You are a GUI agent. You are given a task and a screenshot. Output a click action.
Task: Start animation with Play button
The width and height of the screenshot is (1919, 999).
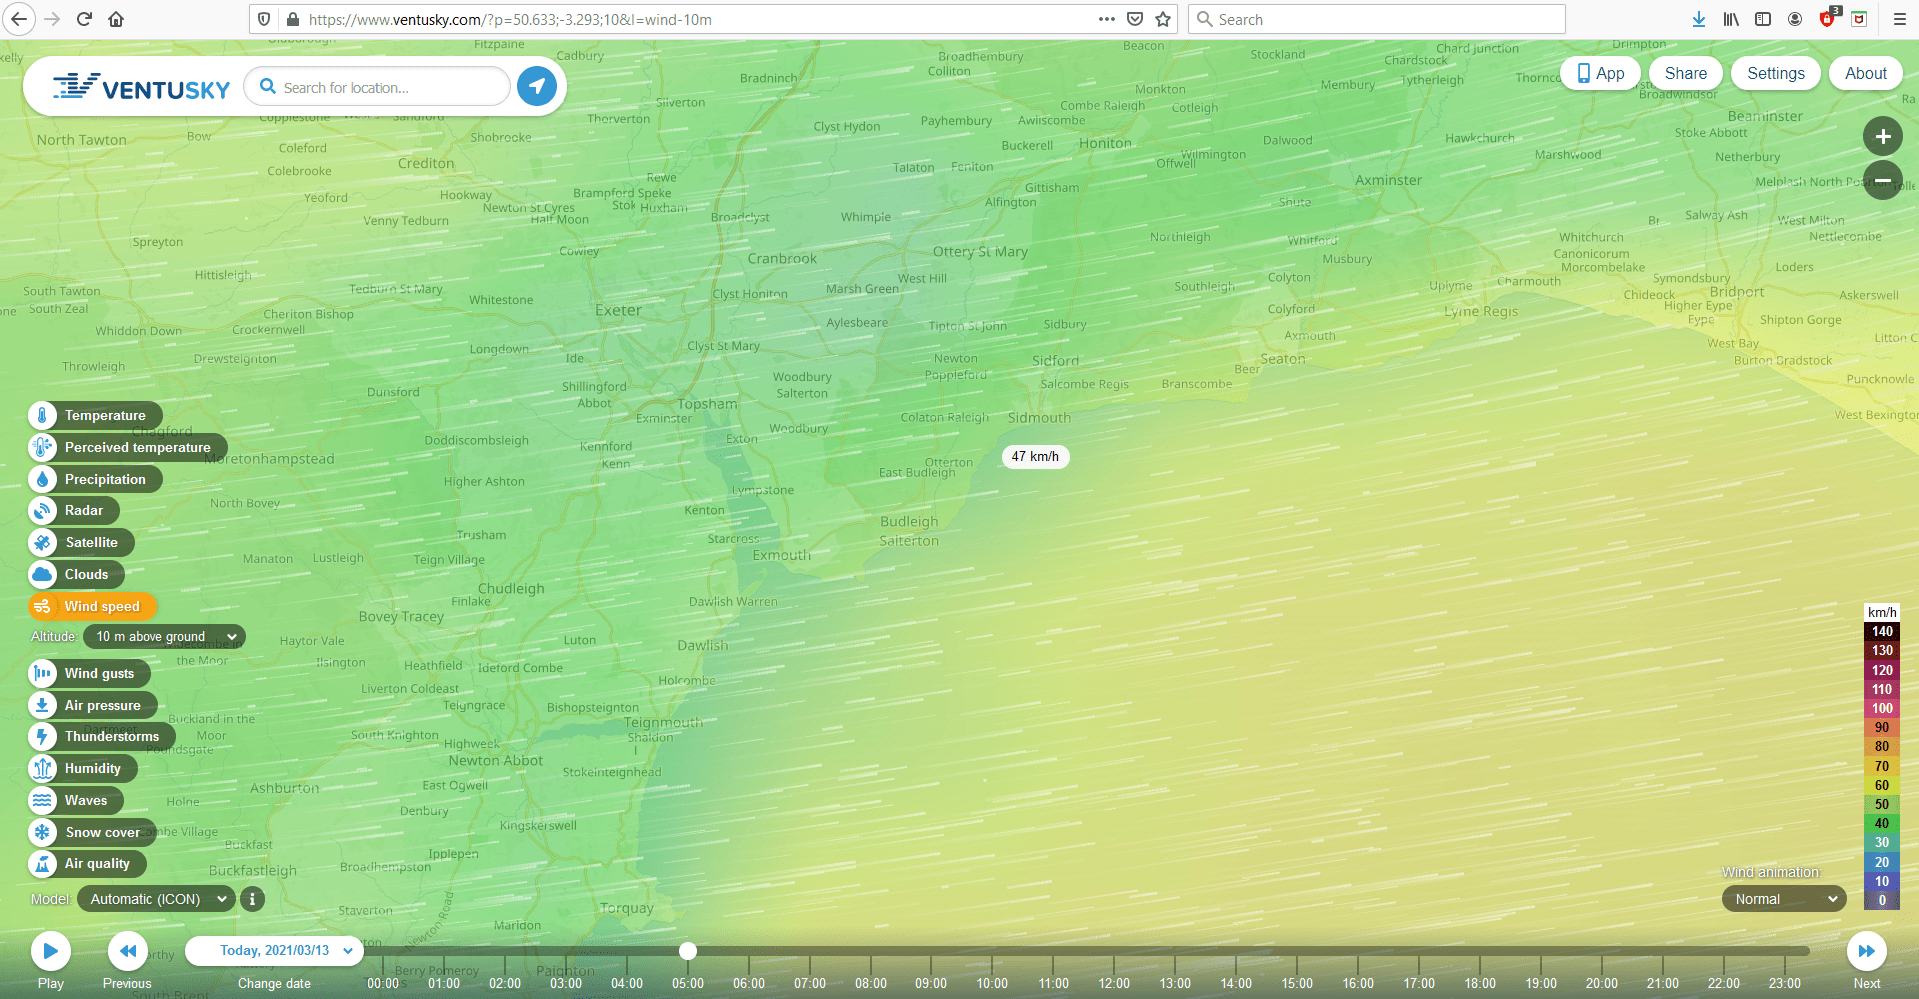pyautogui.click(x=51, y=951)
